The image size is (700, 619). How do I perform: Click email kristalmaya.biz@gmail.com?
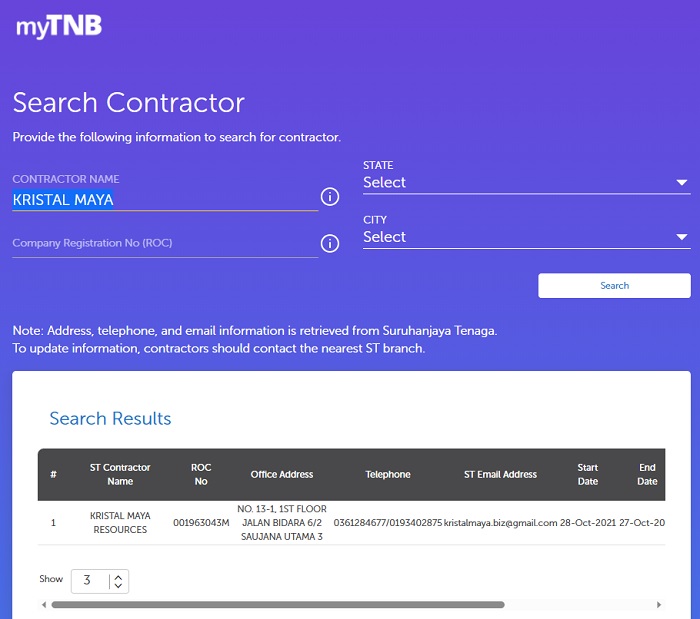click(x=500, y=523)
